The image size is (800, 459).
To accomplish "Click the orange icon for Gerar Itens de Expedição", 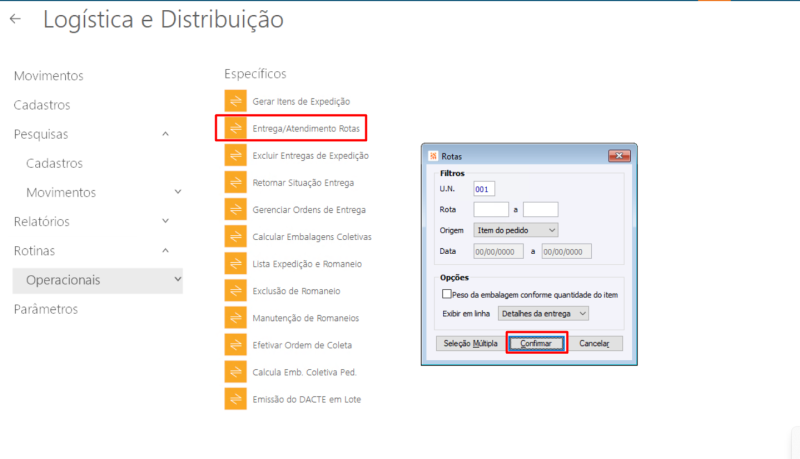I will [x=235, y=101].
